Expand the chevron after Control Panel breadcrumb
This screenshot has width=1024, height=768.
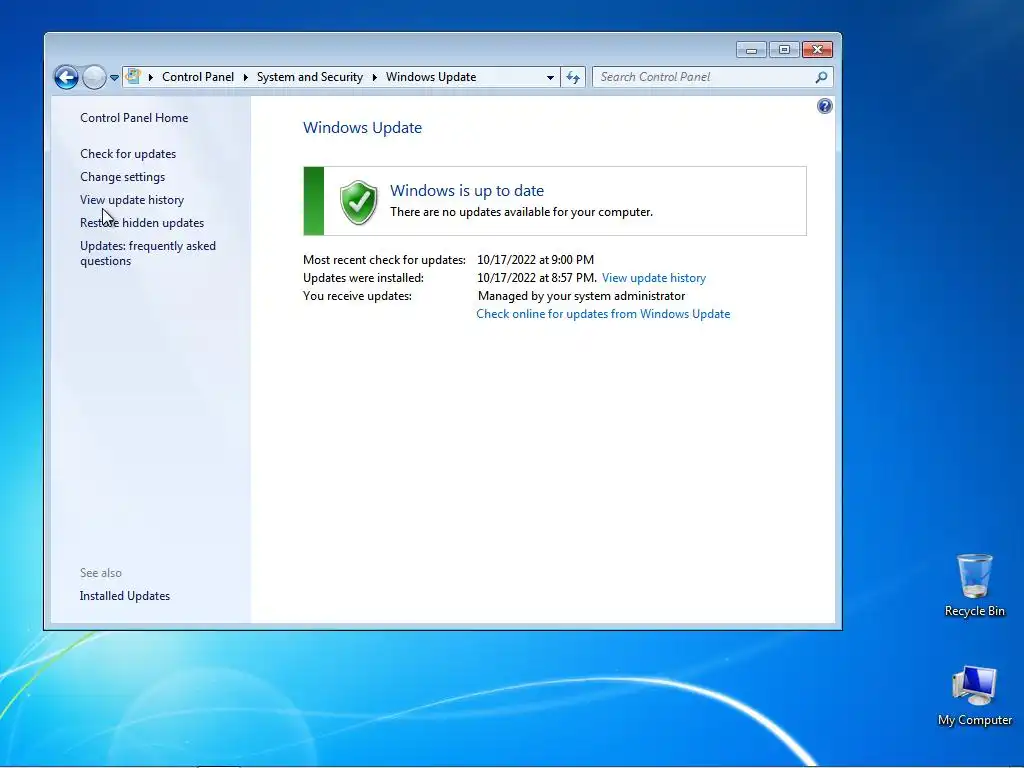(246, 77)
